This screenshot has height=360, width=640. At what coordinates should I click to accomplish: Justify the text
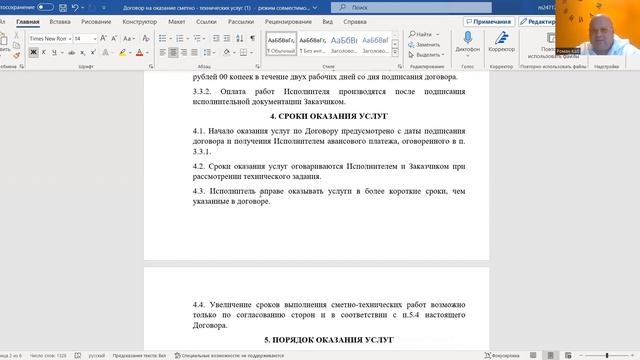coord(194,52)
